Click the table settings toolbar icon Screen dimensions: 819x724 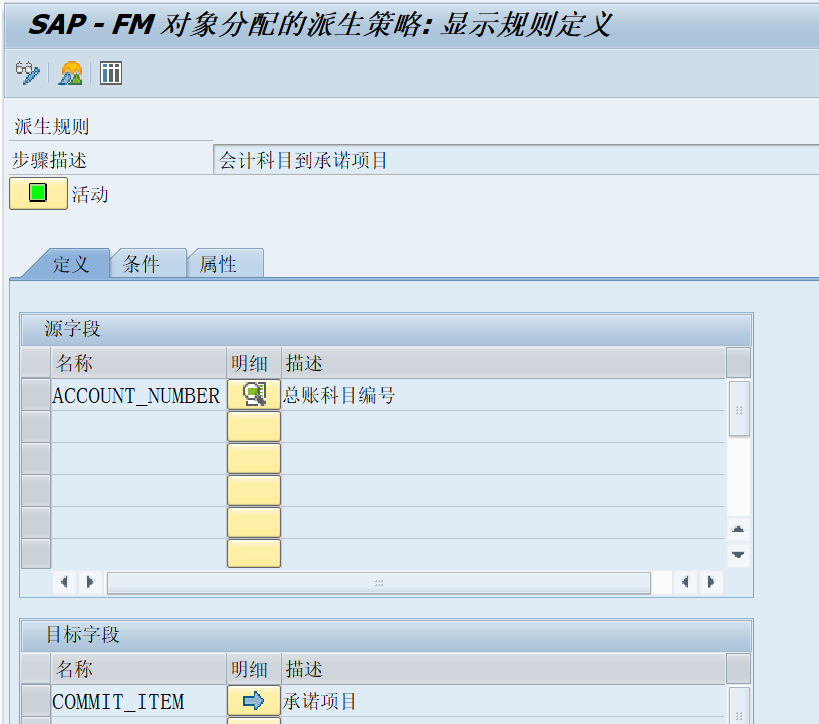pos(111,73)
